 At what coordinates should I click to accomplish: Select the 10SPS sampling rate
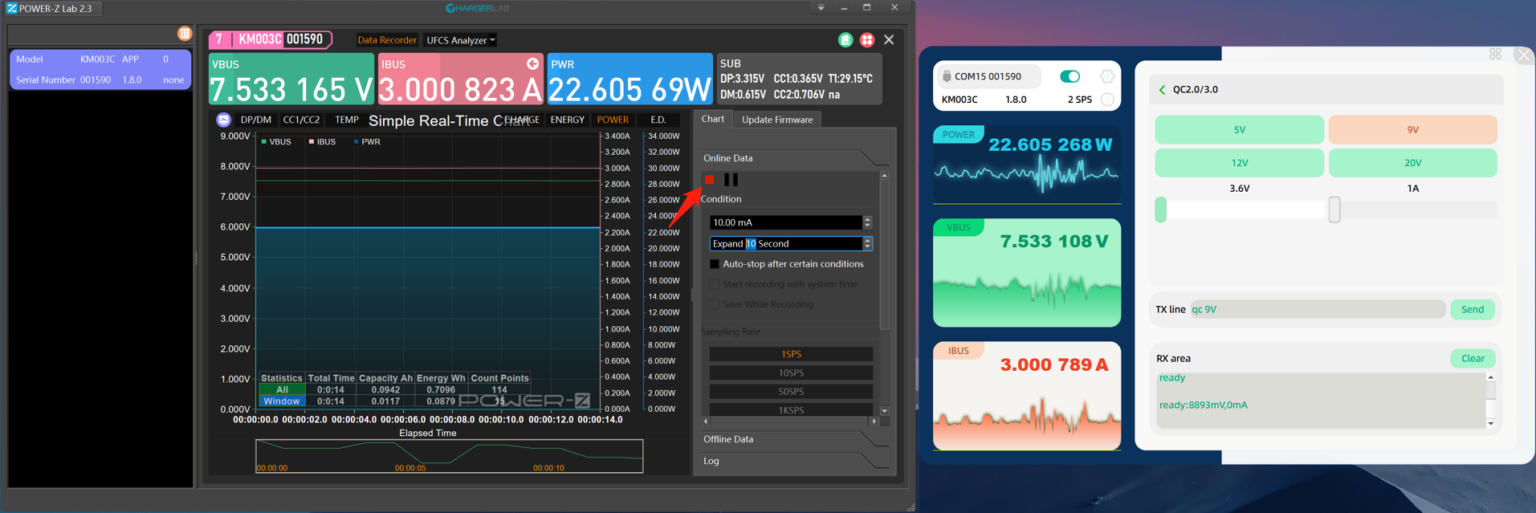791,373
